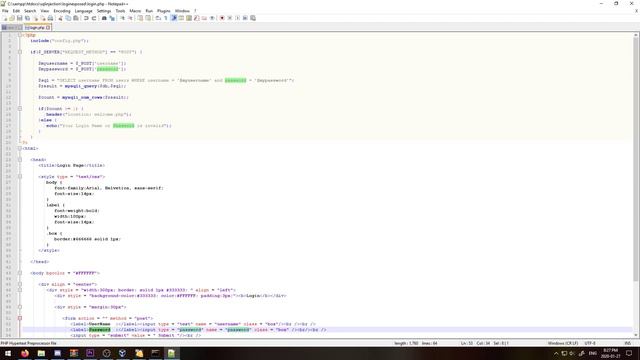Open File Explorer from the taskbar

41,353
